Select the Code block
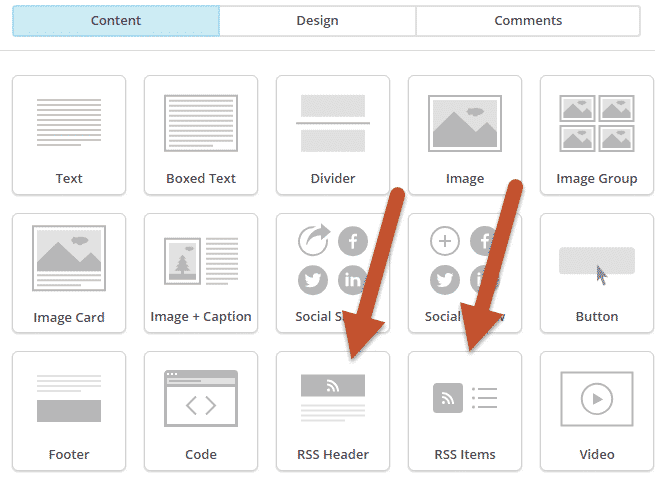This screenshot has height=493, width=655. 201,411
